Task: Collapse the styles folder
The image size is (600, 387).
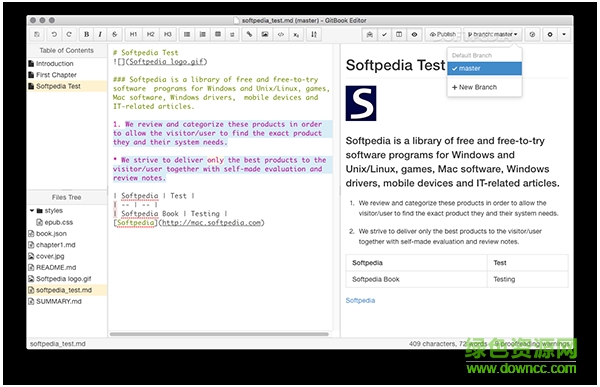Action: click(32, 211)
